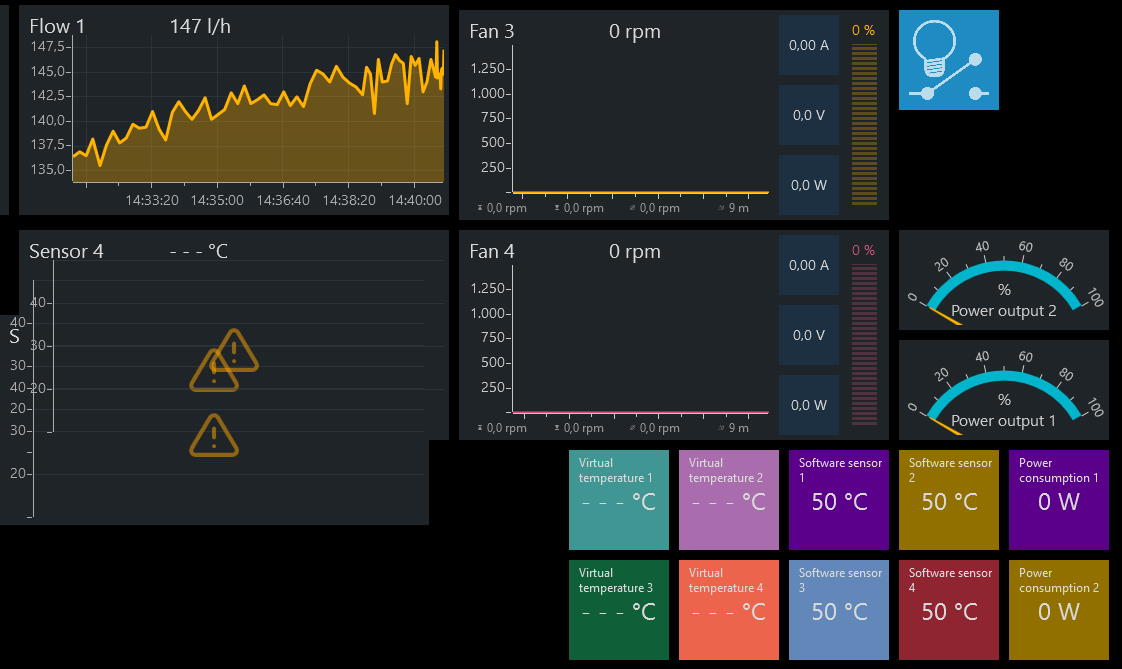Open the Power consumption 1 tile

coord(1059,500)
